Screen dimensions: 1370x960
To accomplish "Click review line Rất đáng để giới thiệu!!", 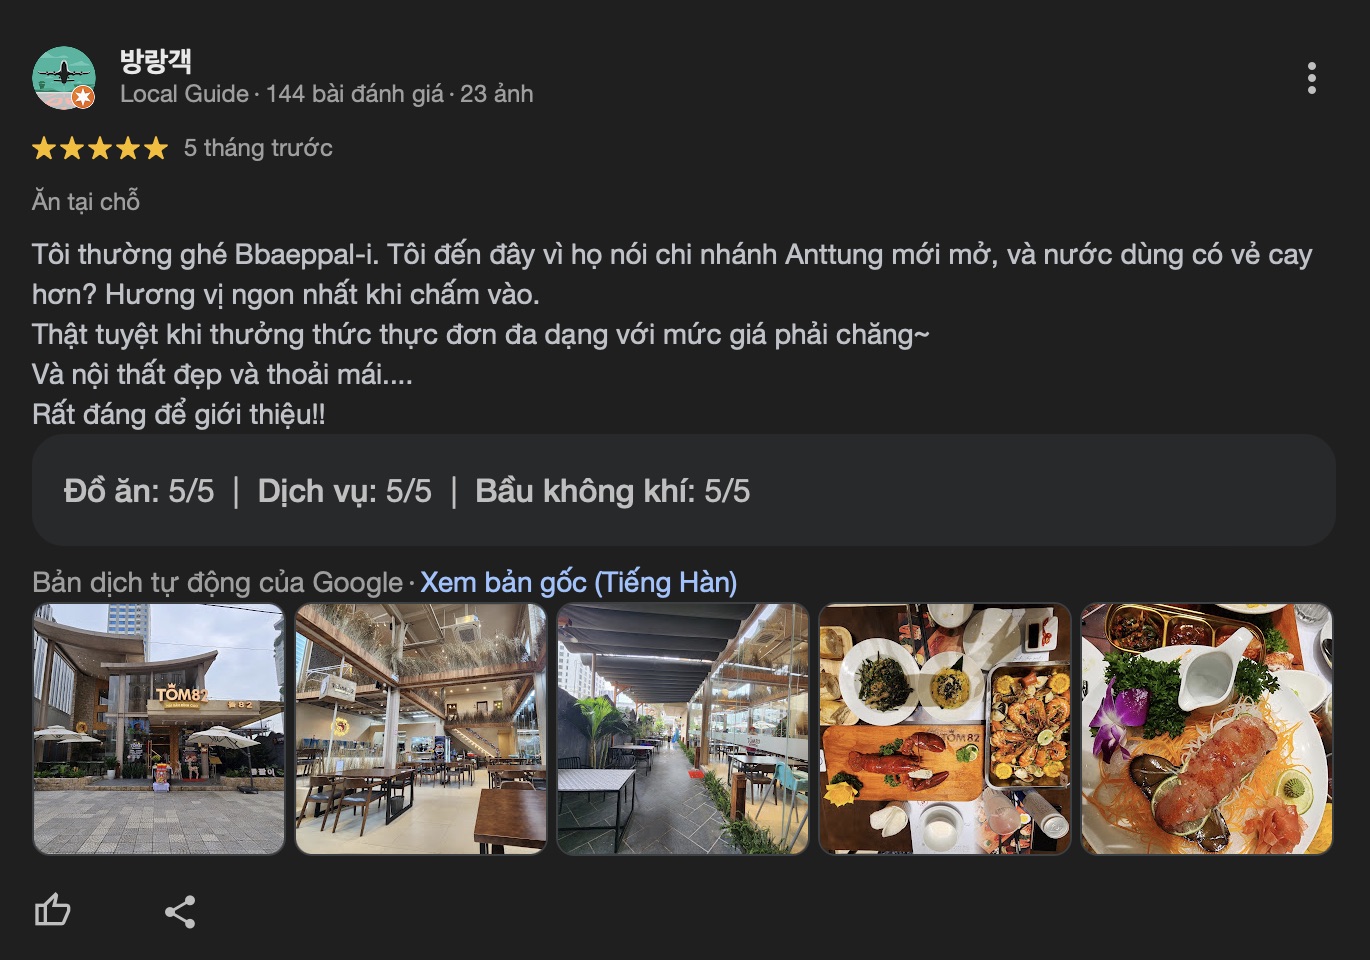I will [x=179, y=414].
